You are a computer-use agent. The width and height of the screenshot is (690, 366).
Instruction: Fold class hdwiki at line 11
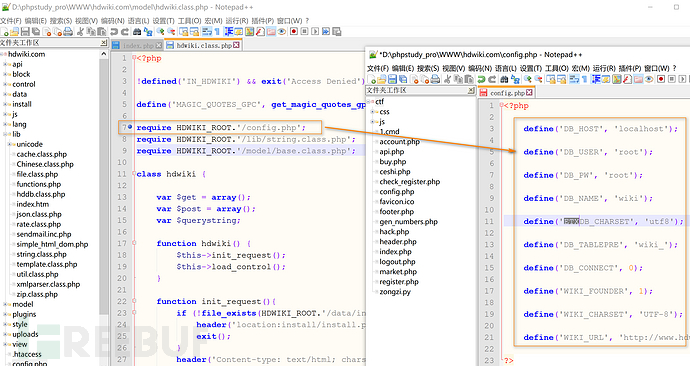[134, 174]
